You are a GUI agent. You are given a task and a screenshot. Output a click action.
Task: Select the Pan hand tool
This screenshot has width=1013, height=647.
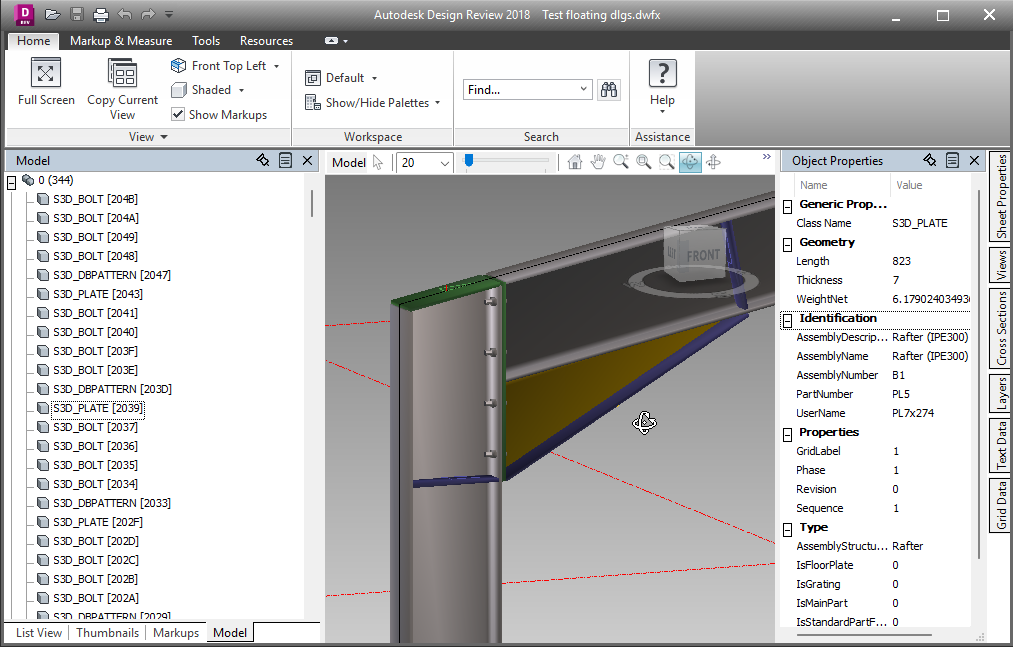(598, 162)
